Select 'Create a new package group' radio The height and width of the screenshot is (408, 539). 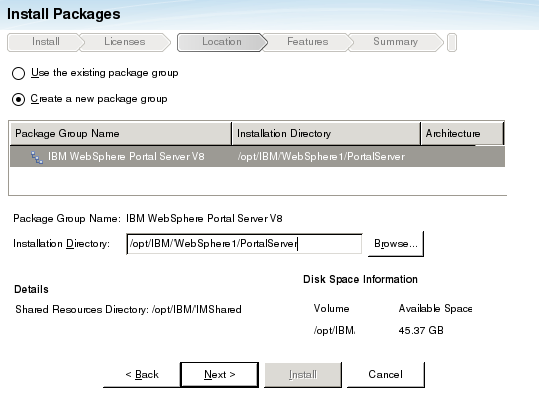point(18,99)
